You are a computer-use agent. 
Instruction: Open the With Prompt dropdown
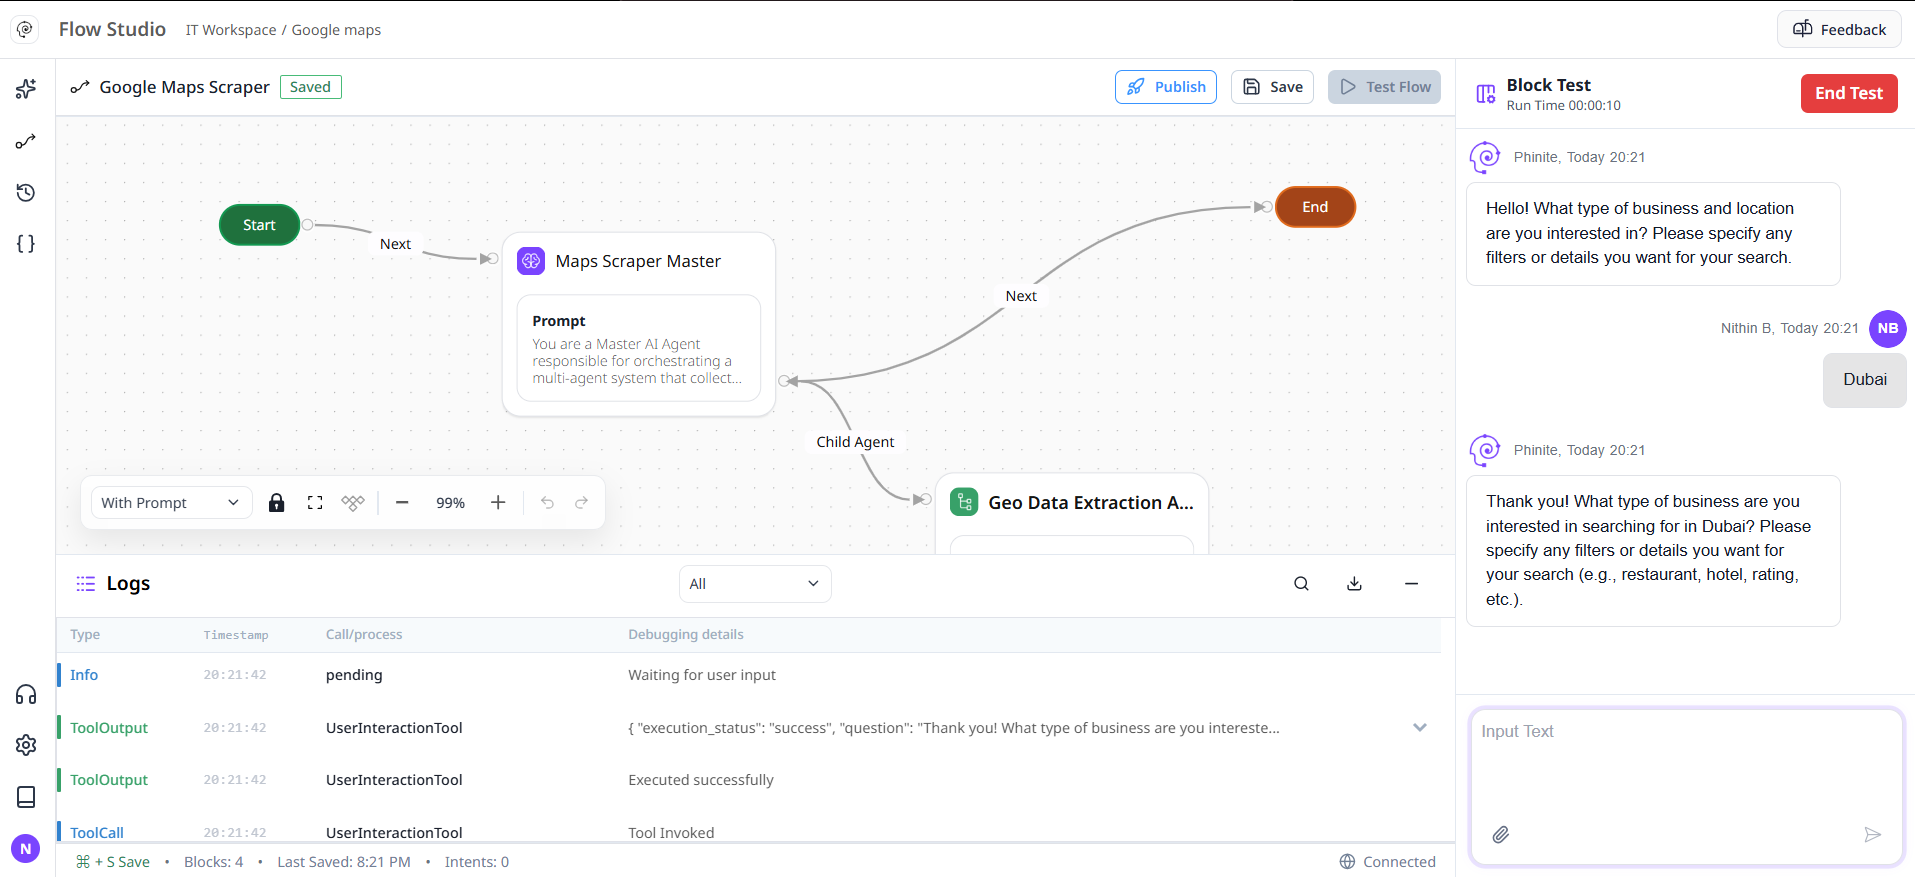point(170,503)
